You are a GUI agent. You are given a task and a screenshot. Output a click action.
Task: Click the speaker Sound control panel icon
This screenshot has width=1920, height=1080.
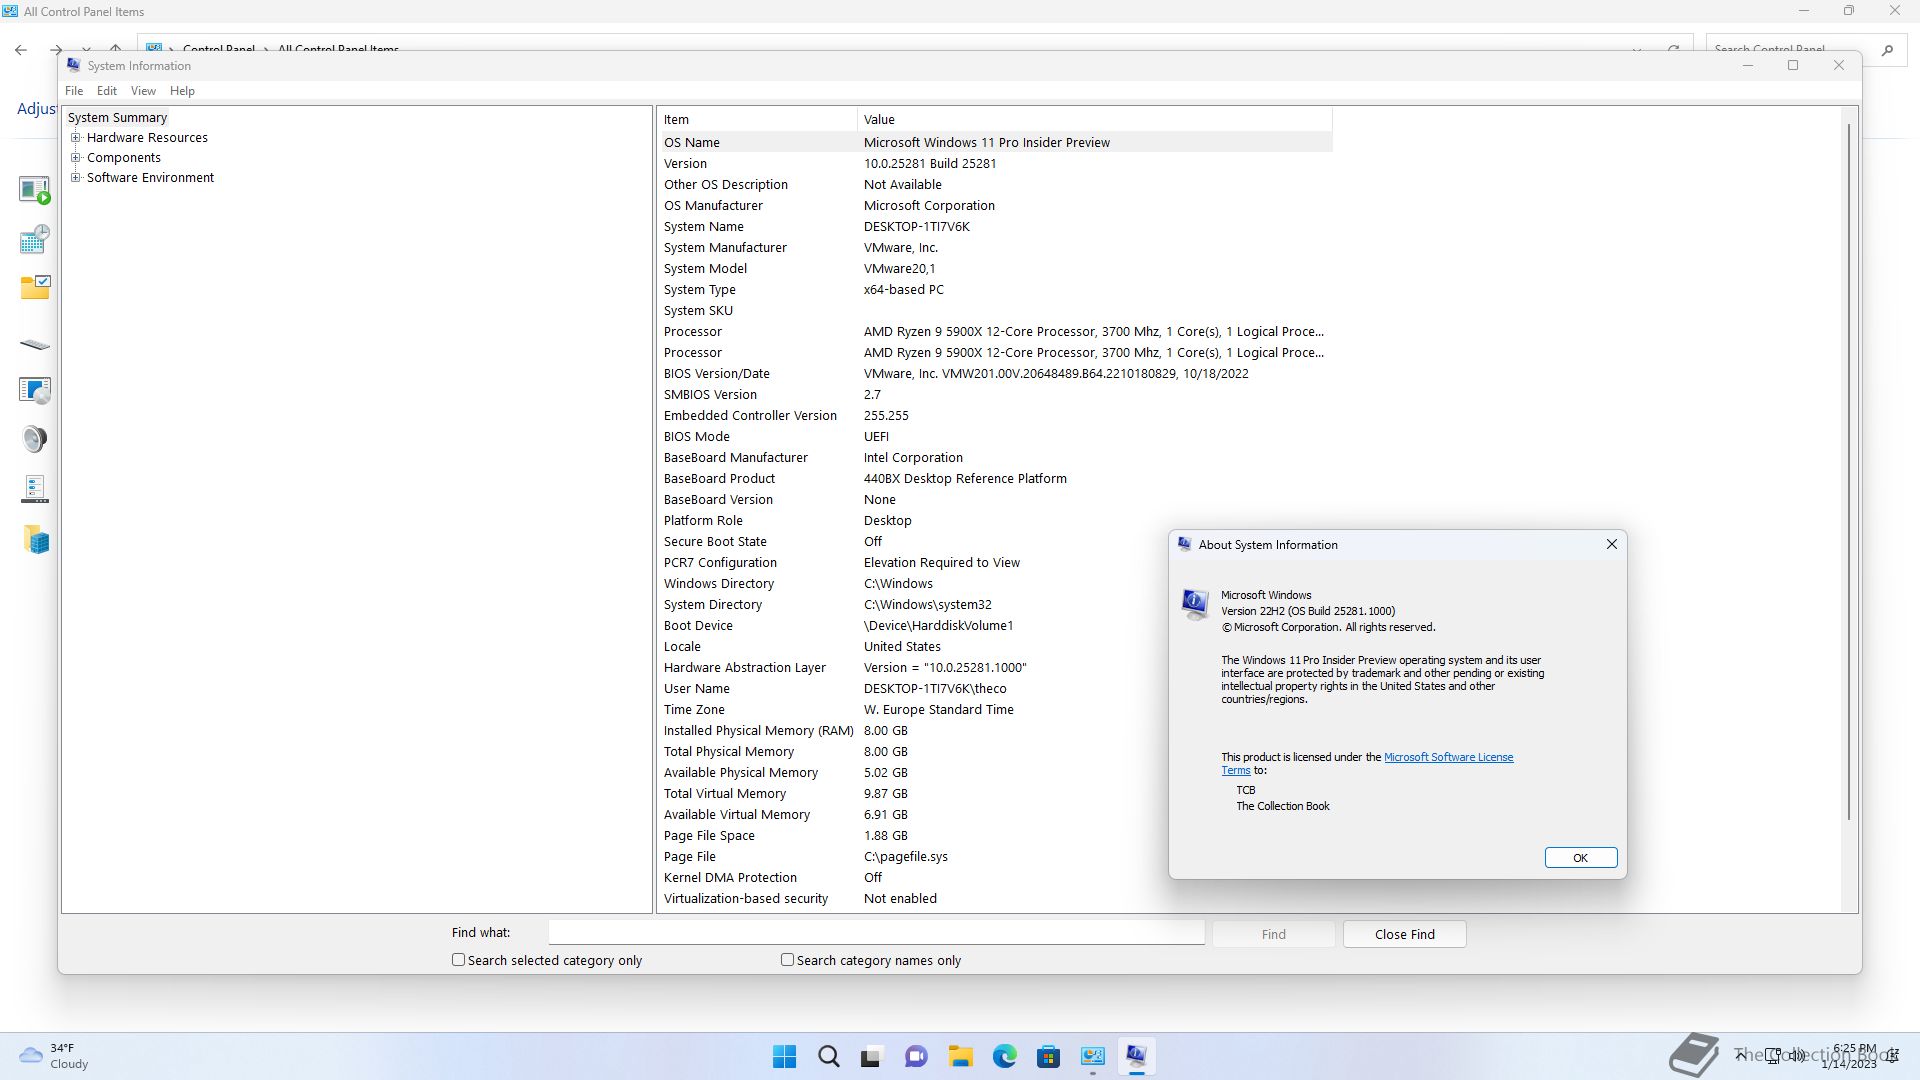coord(35,439)
